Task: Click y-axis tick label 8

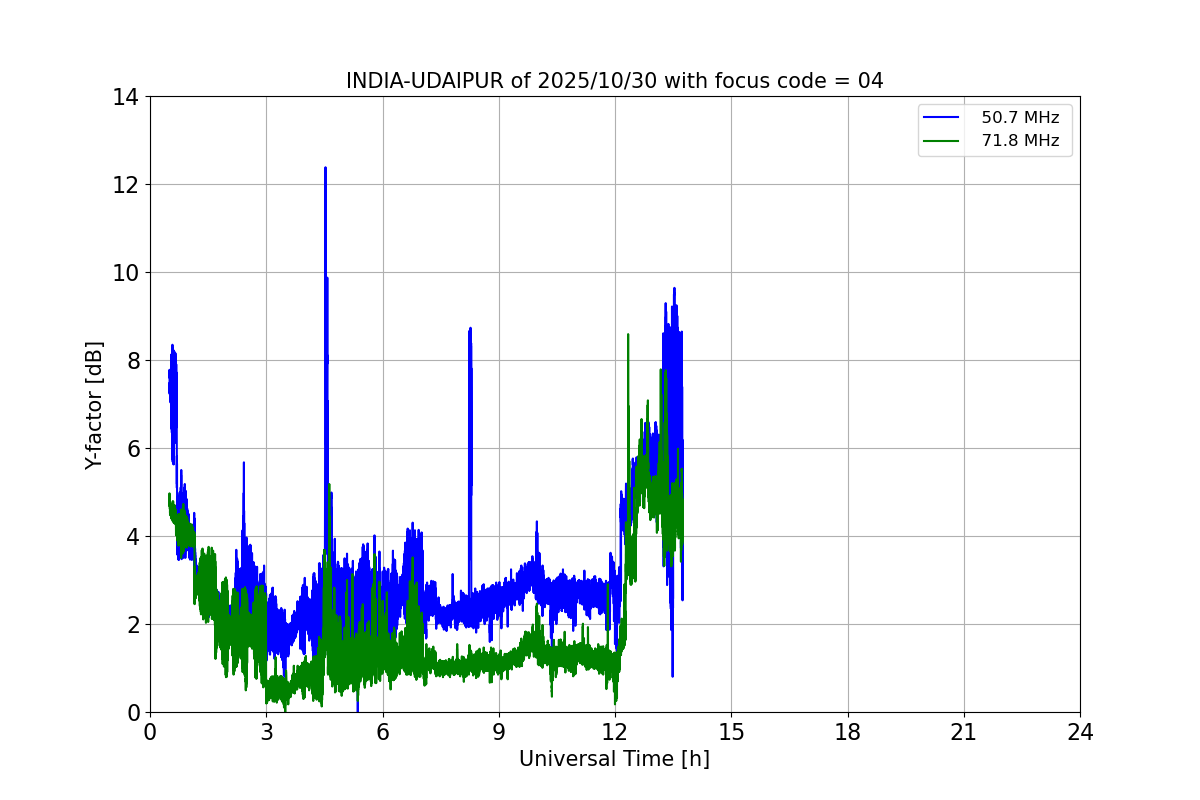Action: [132, 361]
